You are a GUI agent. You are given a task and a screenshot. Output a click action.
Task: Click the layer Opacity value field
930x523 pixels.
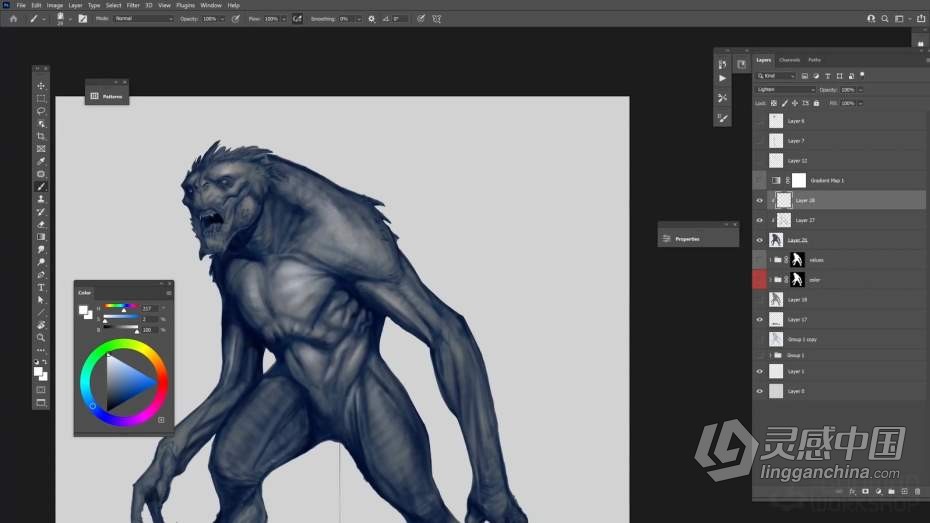pyautogui.click(x=848, y=90)
